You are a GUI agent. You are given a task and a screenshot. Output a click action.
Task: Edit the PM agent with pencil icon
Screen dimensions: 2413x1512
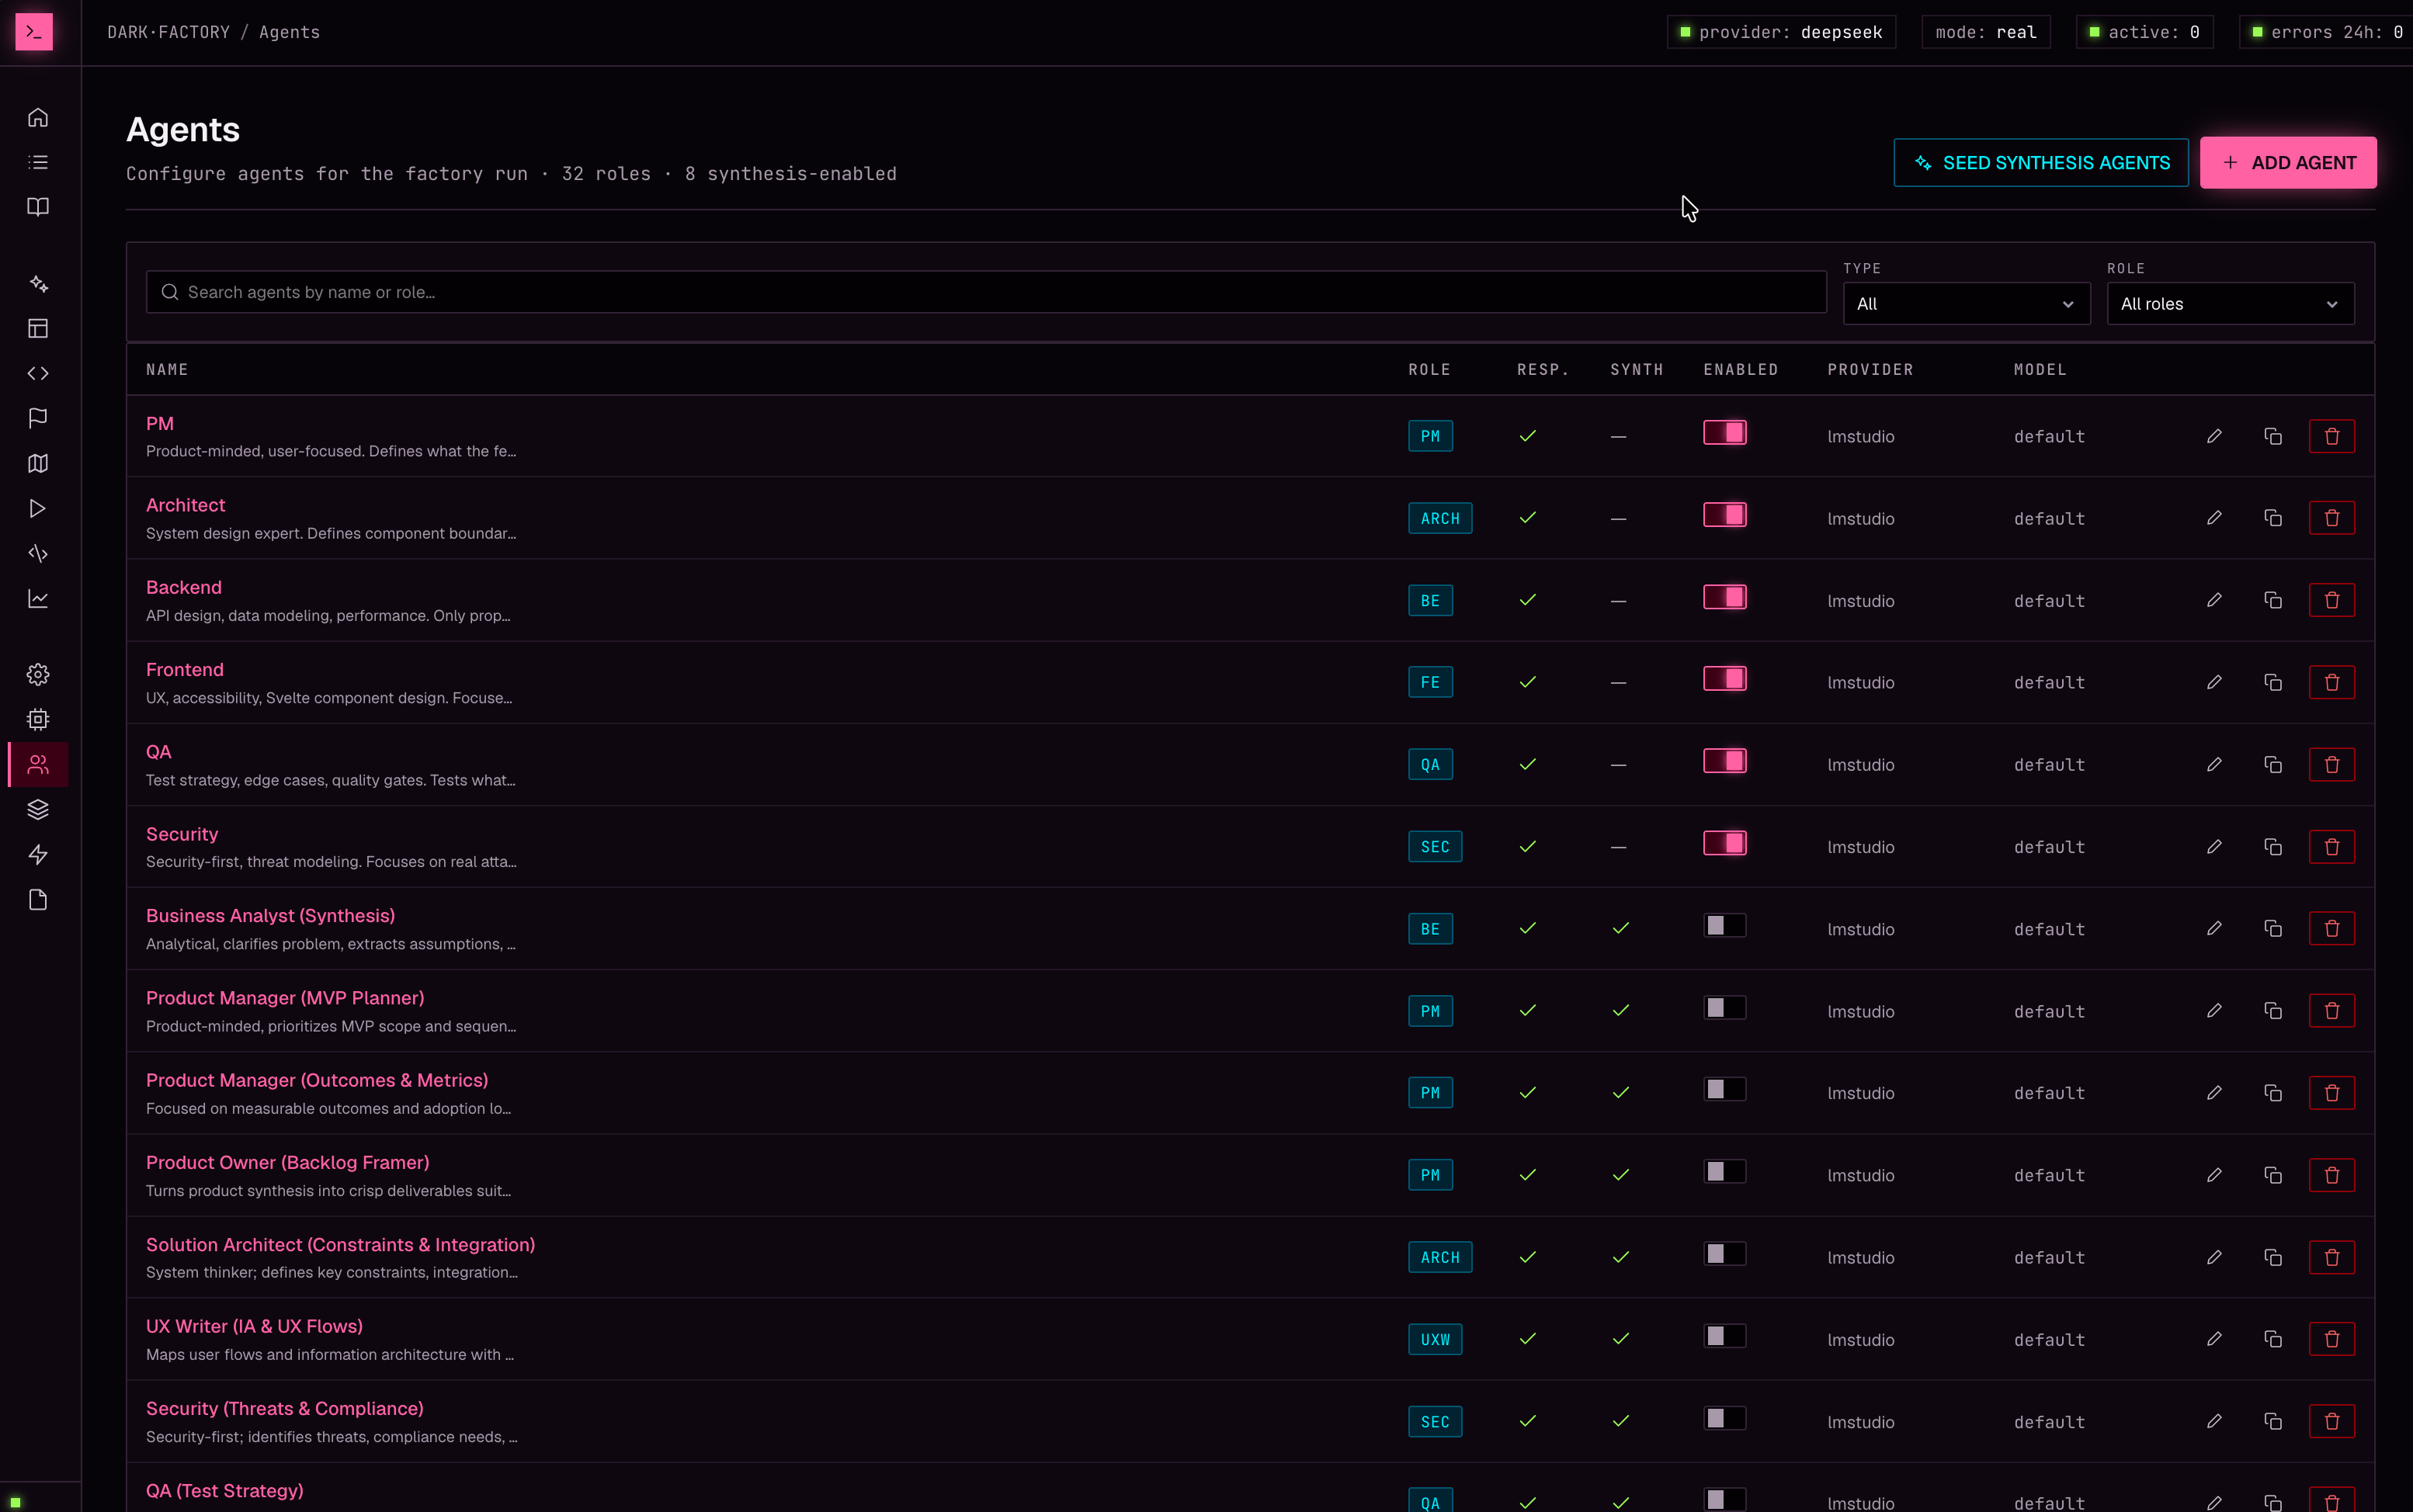[2214, 436]
